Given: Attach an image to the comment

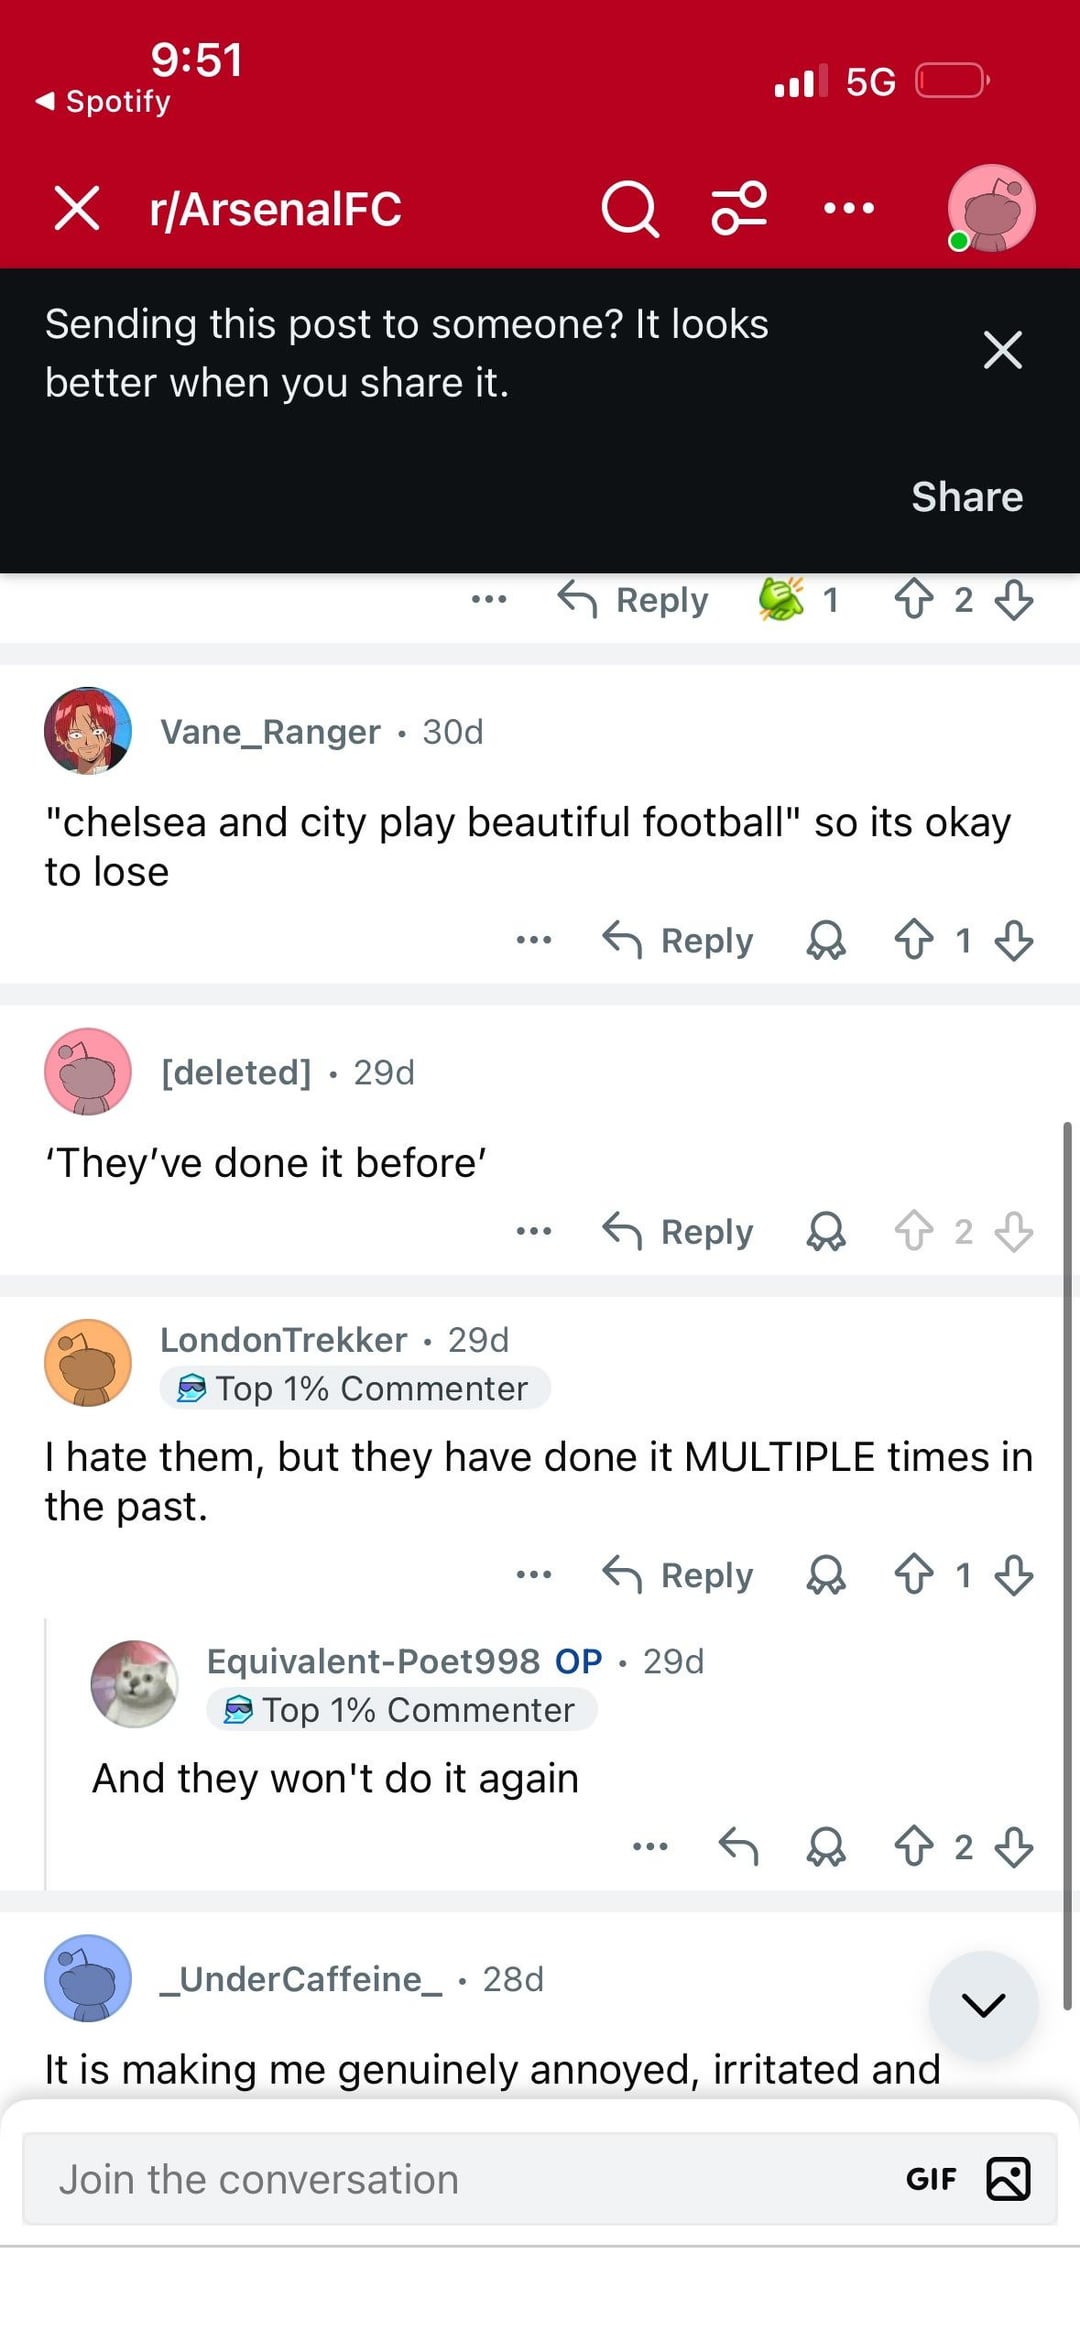Looking at the screenshot, I should [x=1008, y=2179].
